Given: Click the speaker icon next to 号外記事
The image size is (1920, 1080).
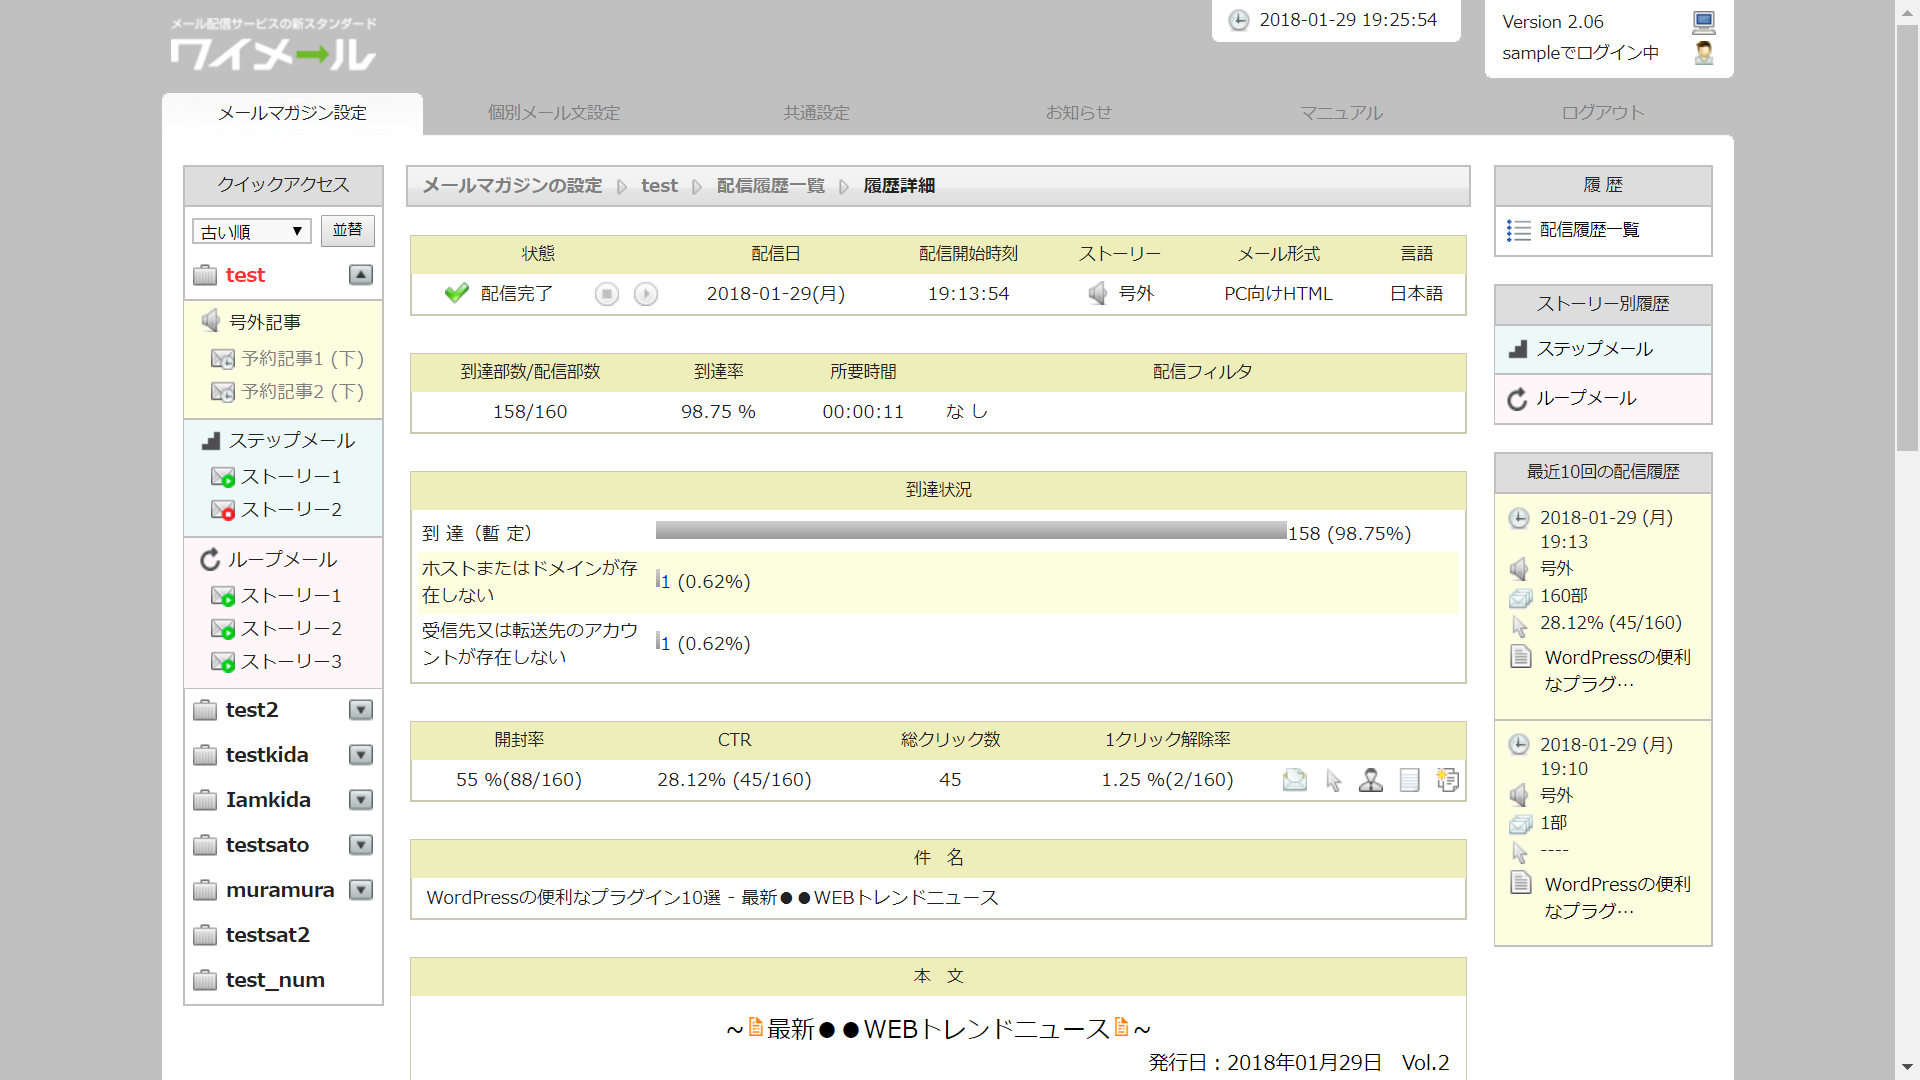Looking at the screenshot, I should coord(211,321).
